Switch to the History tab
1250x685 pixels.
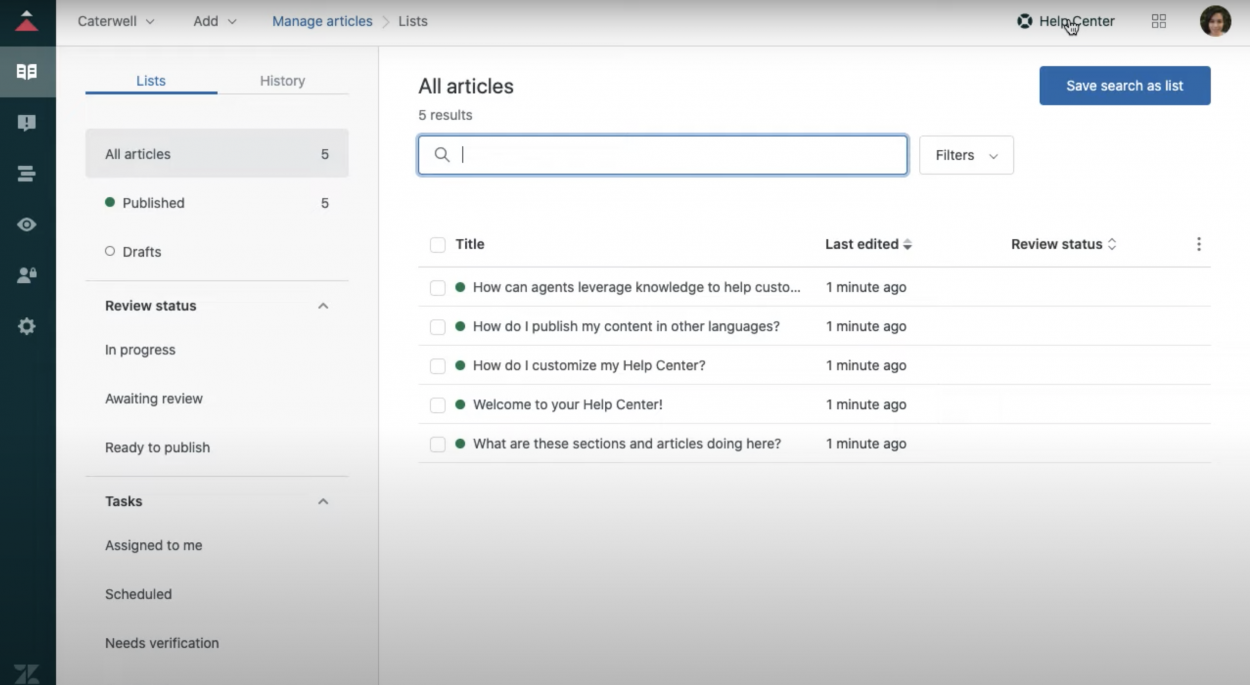click(x=282, y=81)
